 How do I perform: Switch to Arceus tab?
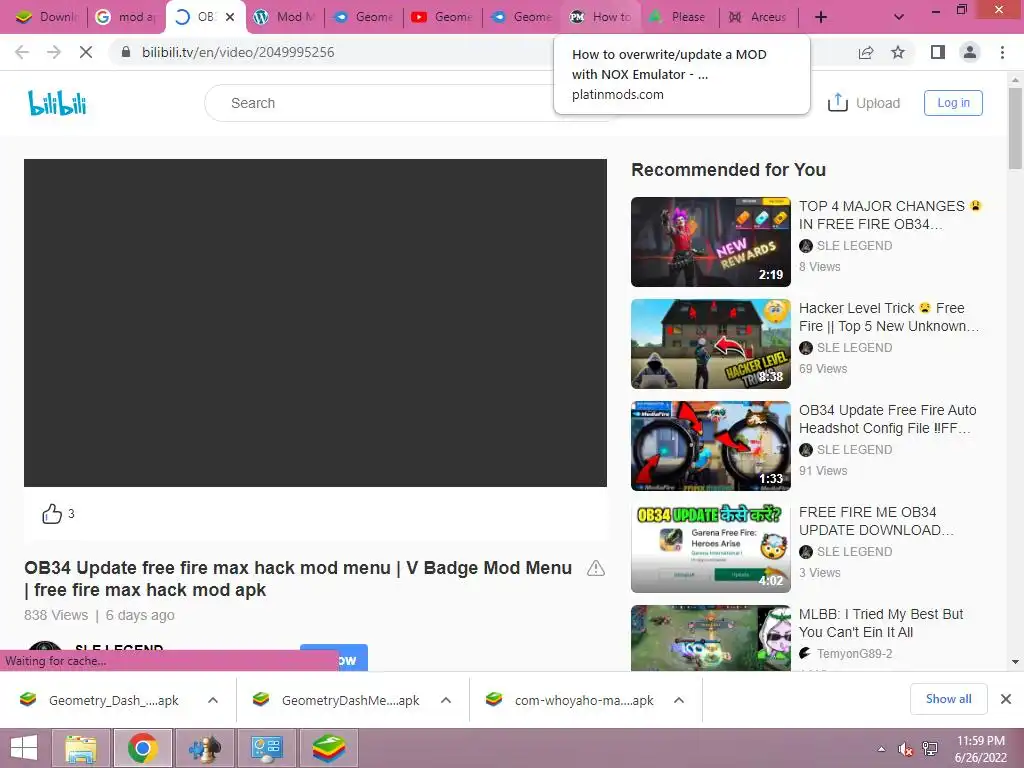(x=759, y=17)
